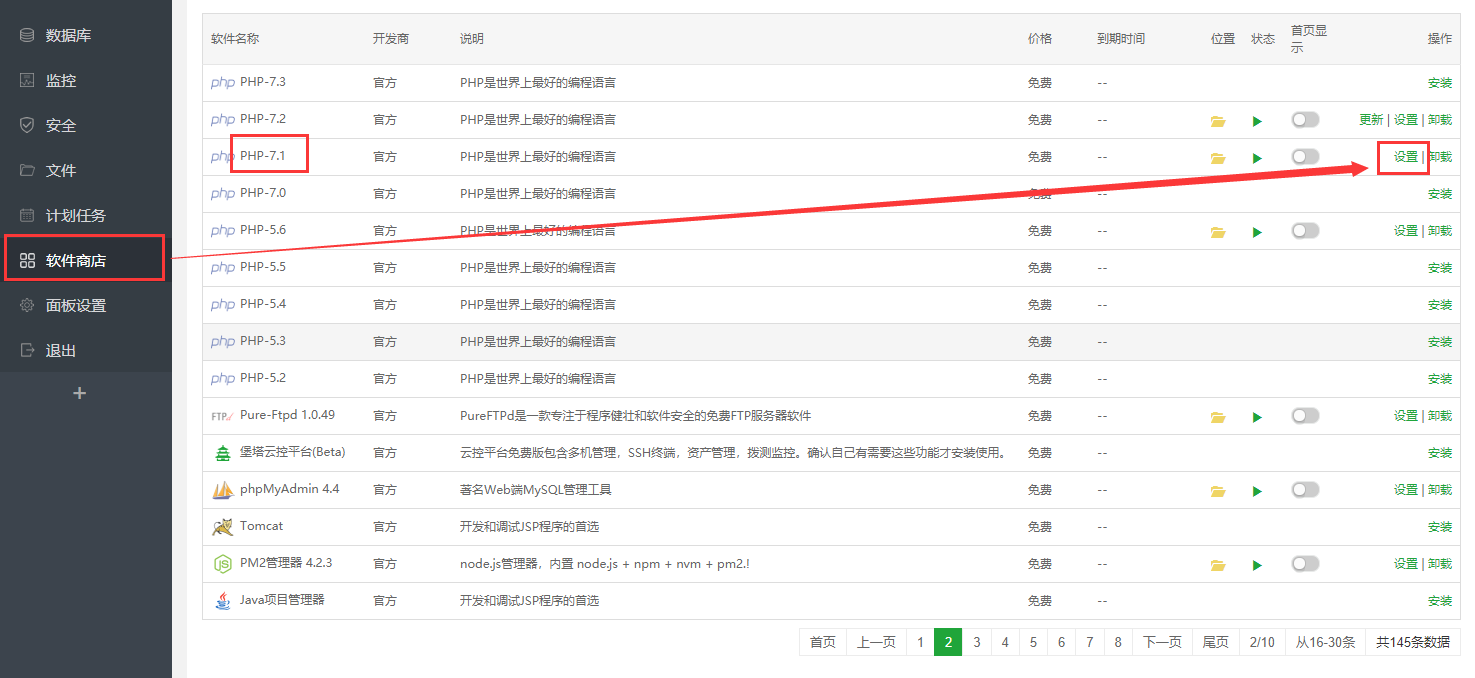The height and width of the screenshot is (678, 1475).
Task: Go to 面板设置 in sidebar
Action: pos(76,306)
